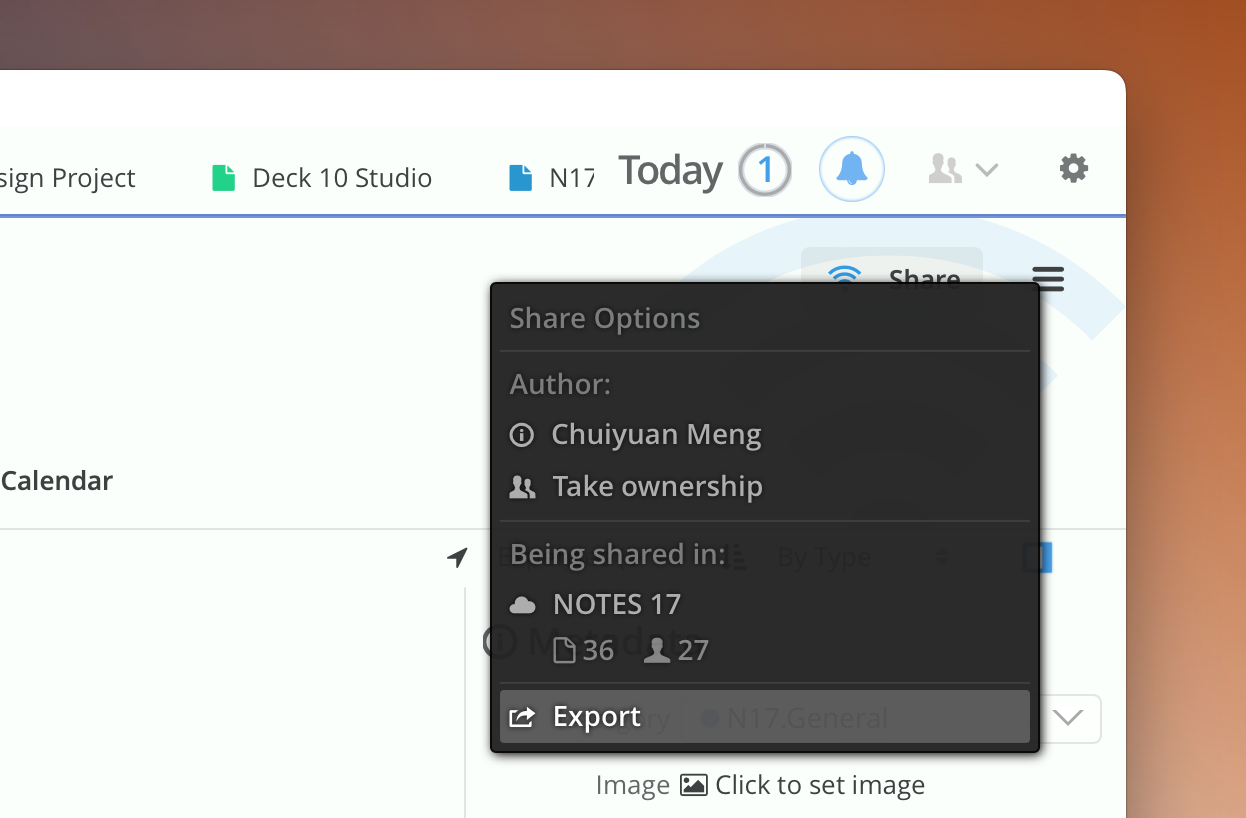Viewport: 1246px width, 818px height.
Task: Click the picture icon to set image
Action: click(693, 785)
